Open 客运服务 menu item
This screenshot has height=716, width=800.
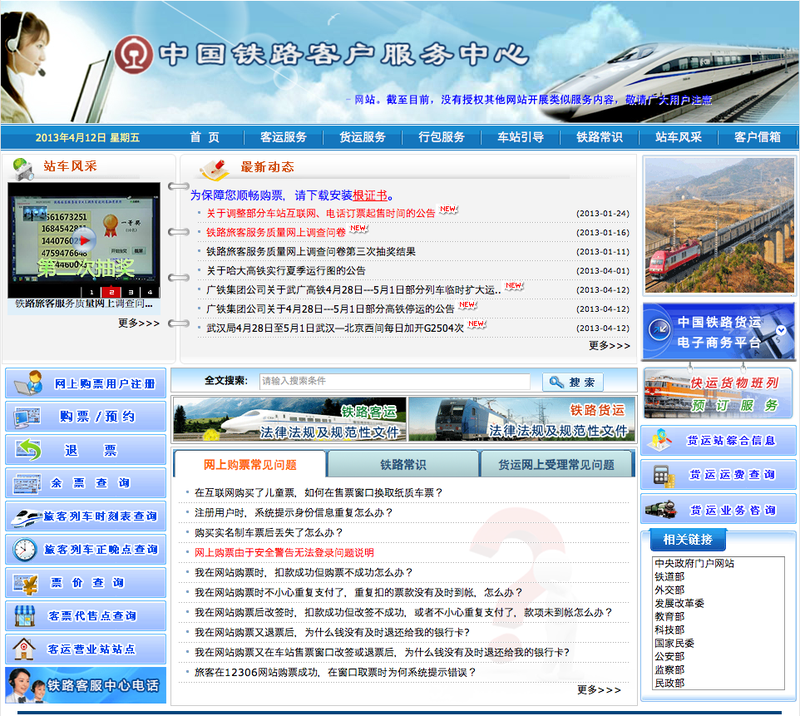(x=283, y=137)
